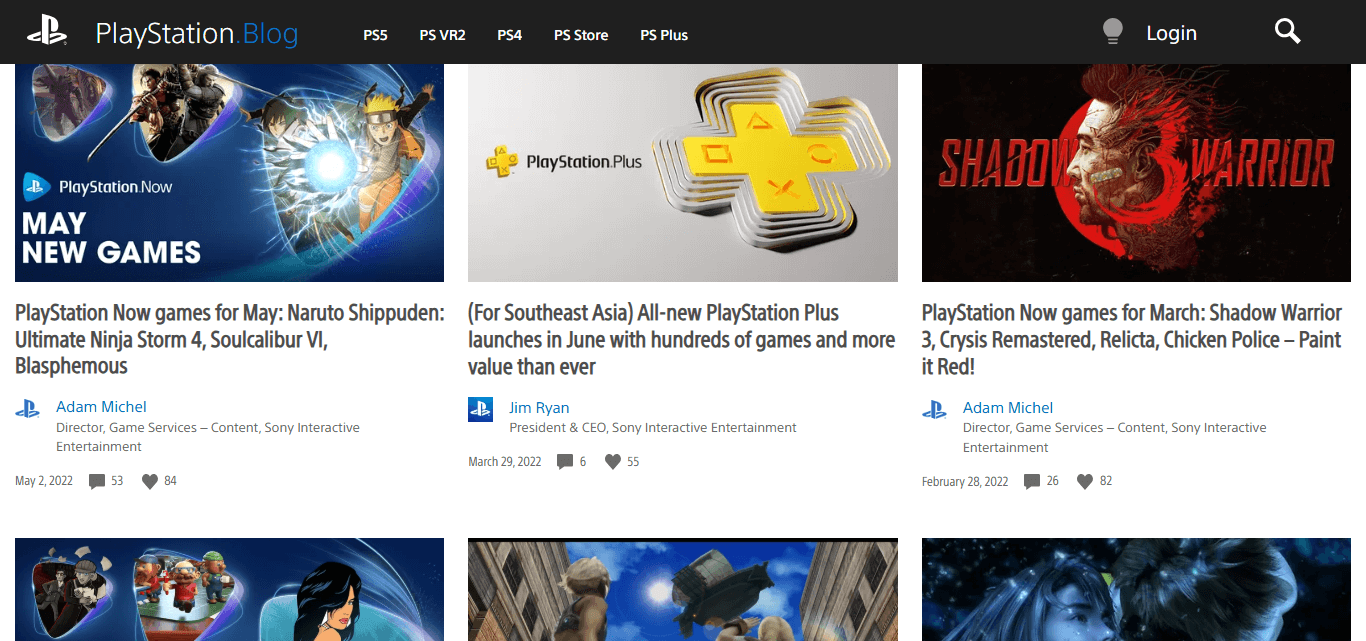The height and width of the screenshot is (641, 1366).
Task: Read PlayStation Now games for May headline
Action: click(229, 340)
